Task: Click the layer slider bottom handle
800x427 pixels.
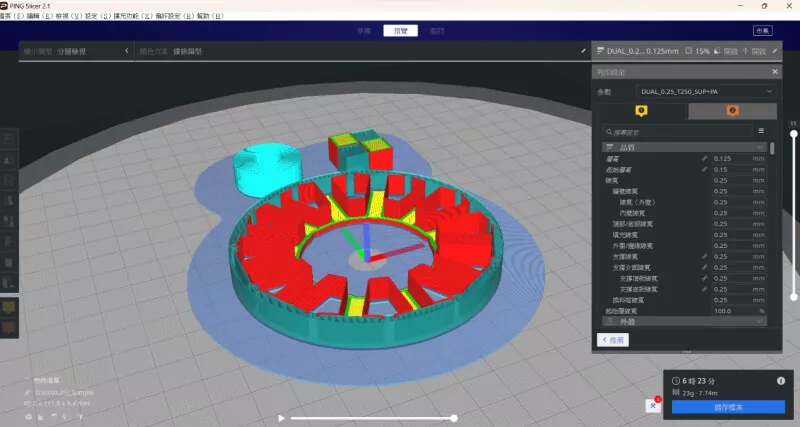Action: [793, 297]
